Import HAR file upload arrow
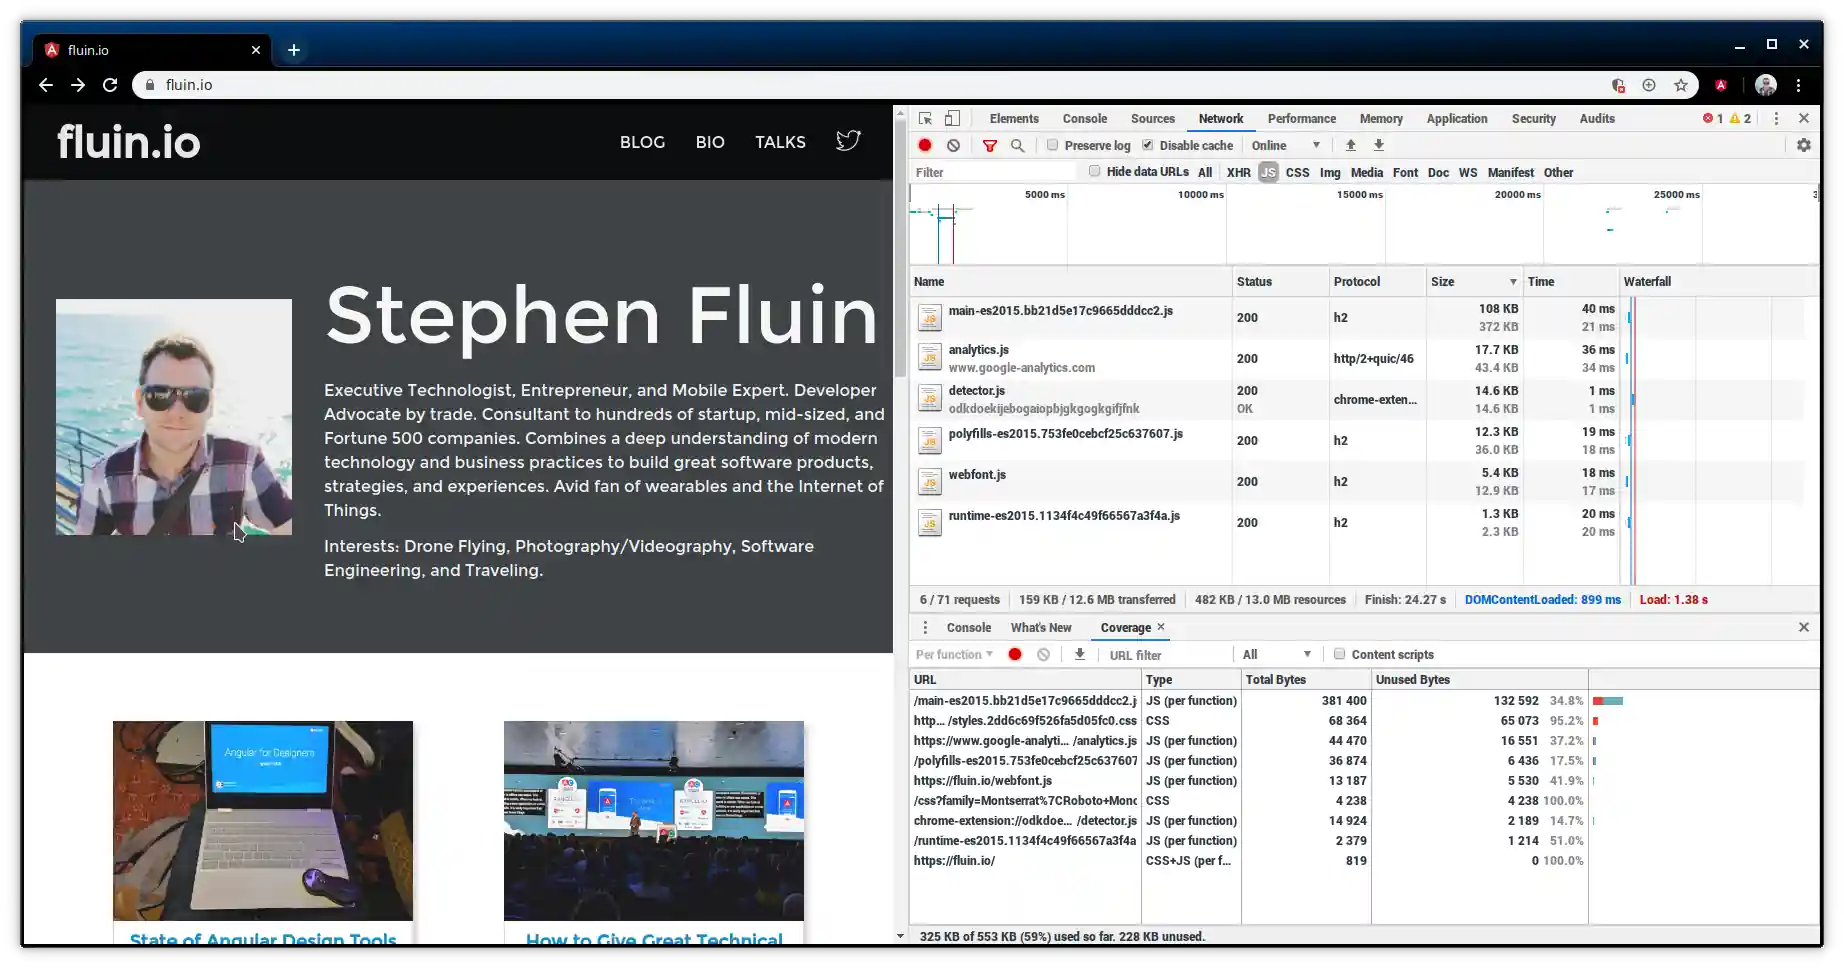Image resolution: width=1844 pixels, height=968 pixels. tap(1351, 145)
